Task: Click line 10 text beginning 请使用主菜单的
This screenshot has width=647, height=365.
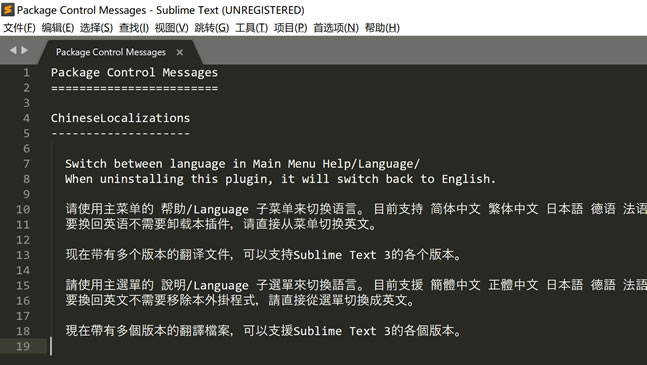Action: click(x=356, y=209)
